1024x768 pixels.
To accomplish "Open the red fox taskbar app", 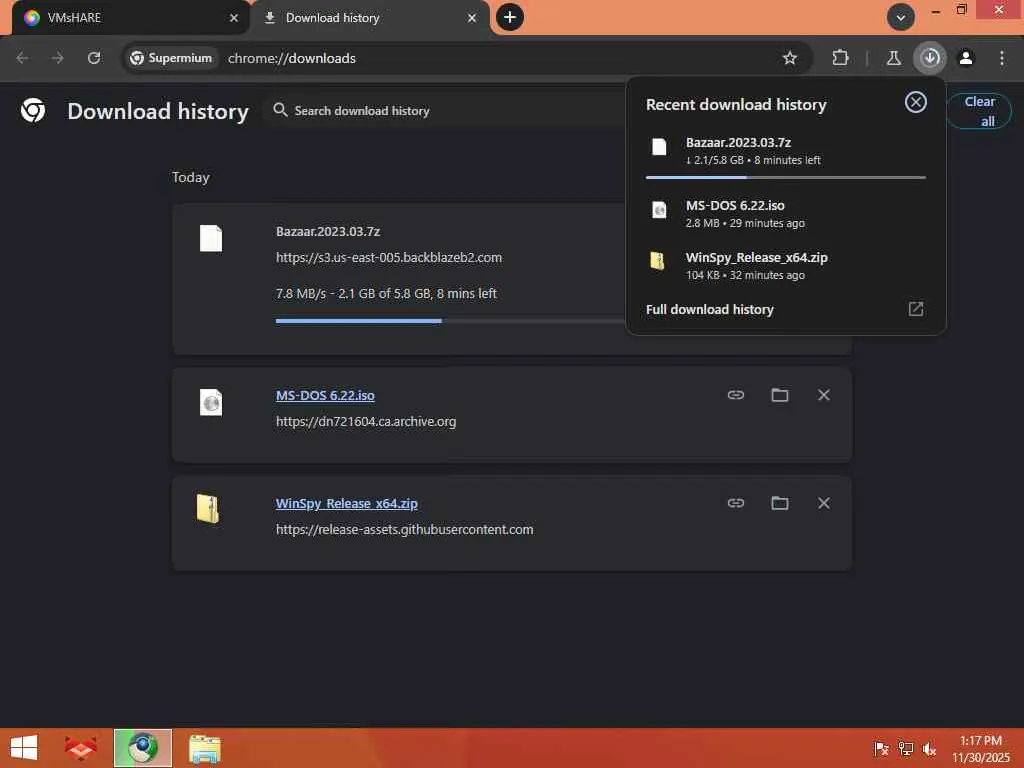I will [x=81, y=748].
